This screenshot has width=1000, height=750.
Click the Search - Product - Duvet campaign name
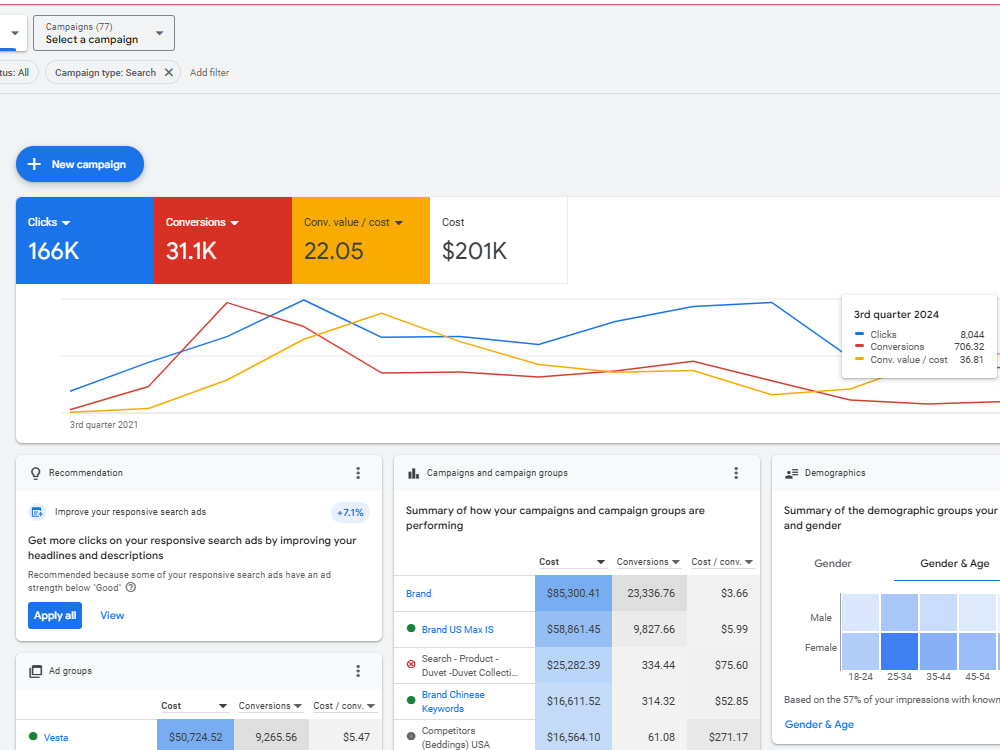point(469,666)
